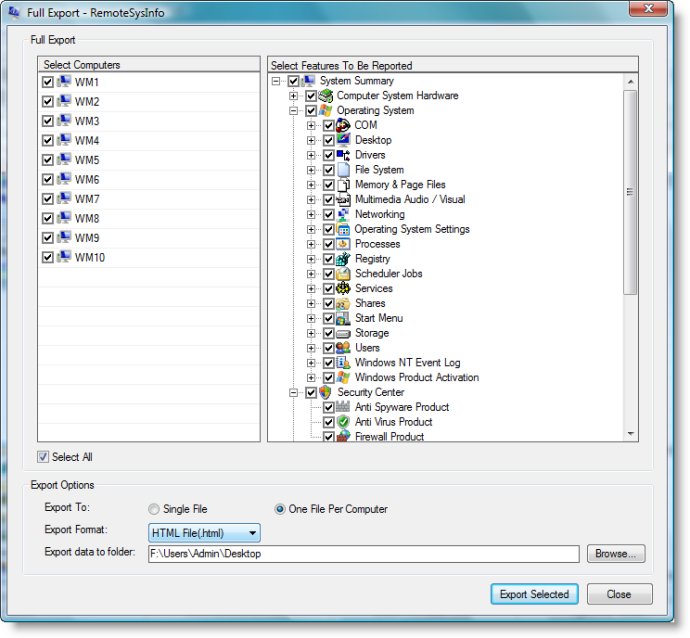
Task: Expand the Services tree node
Action: (x=311, y=288)
